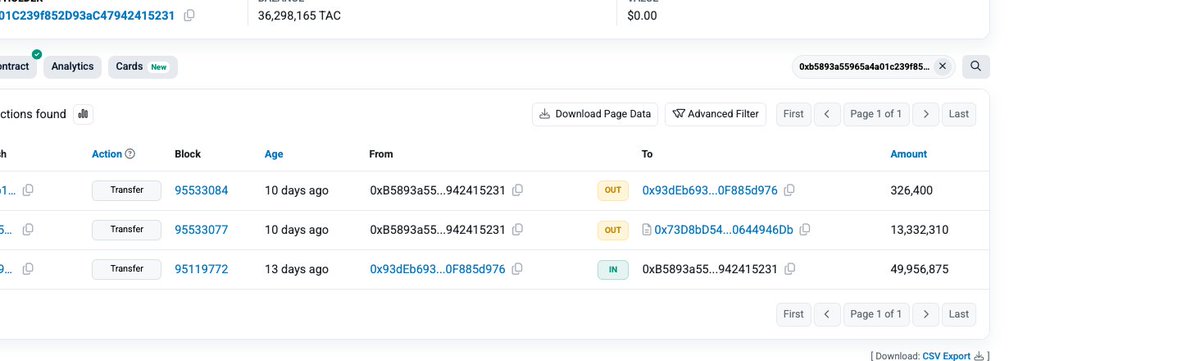Screen dimensions: 1200x361
Task: Click top Page 1 of 1 indicator
Action: (x=876, y=114)
